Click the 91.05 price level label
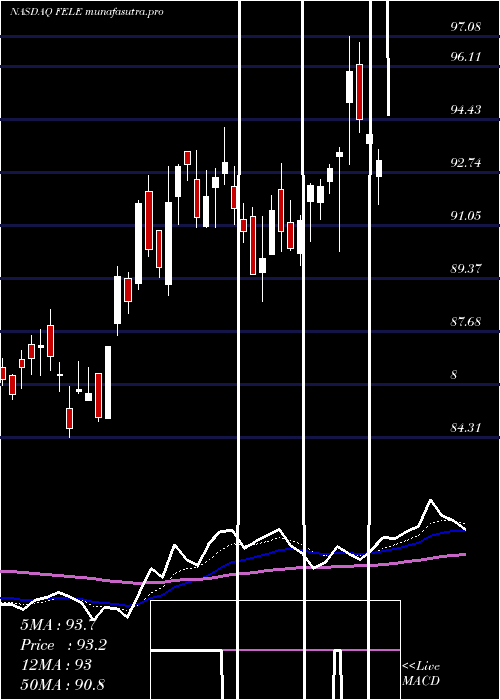This screenshot has height=700, width=500. (x=466, y=216)
